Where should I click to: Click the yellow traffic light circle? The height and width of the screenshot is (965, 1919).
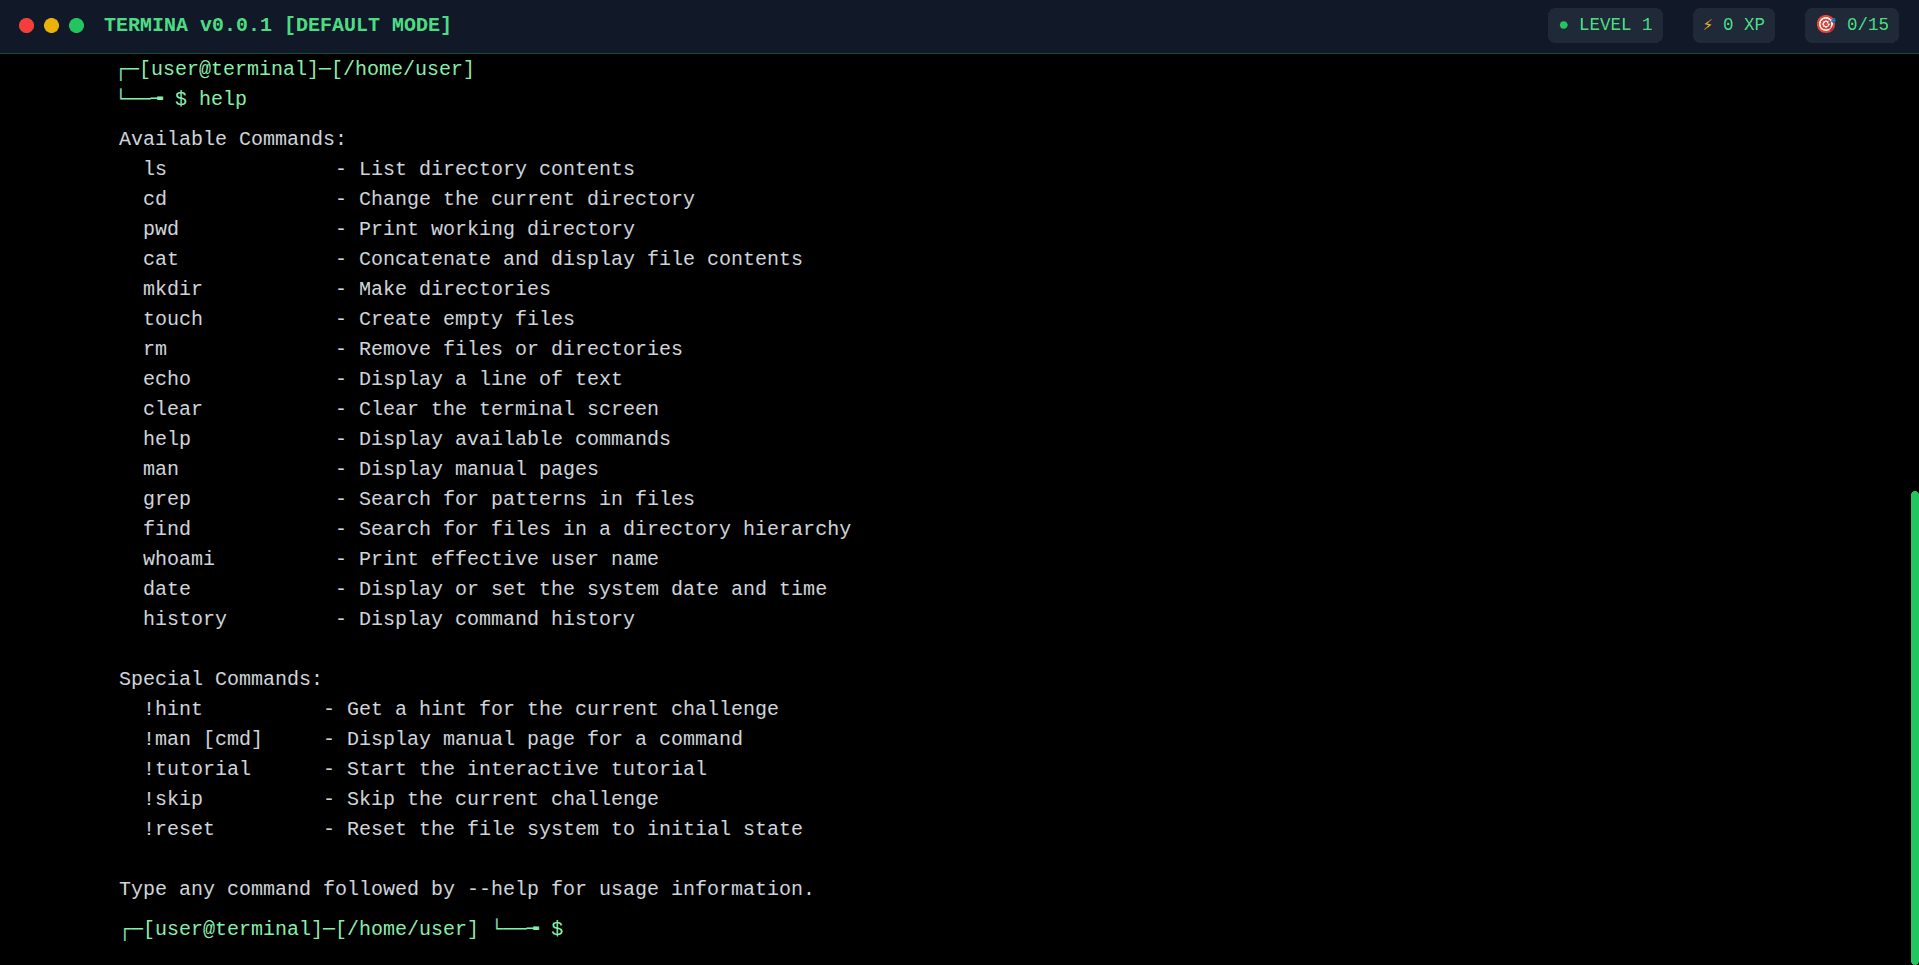(51, 26)
